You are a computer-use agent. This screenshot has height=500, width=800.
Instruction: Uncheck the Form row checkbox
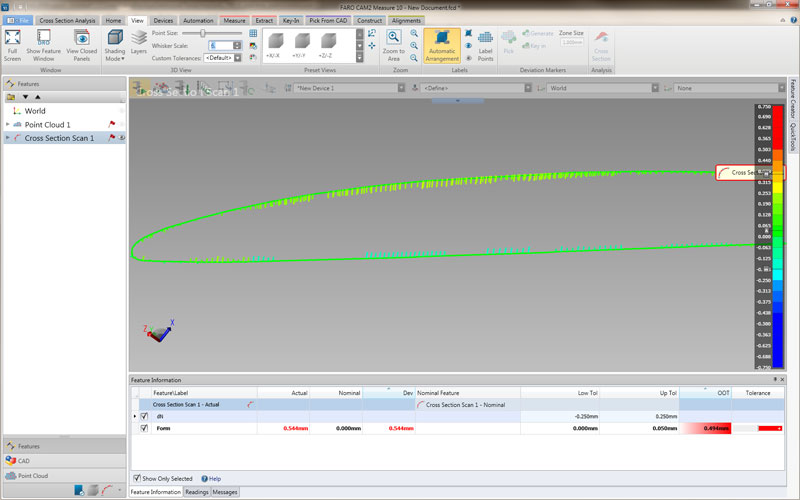[x=144, y=428]
